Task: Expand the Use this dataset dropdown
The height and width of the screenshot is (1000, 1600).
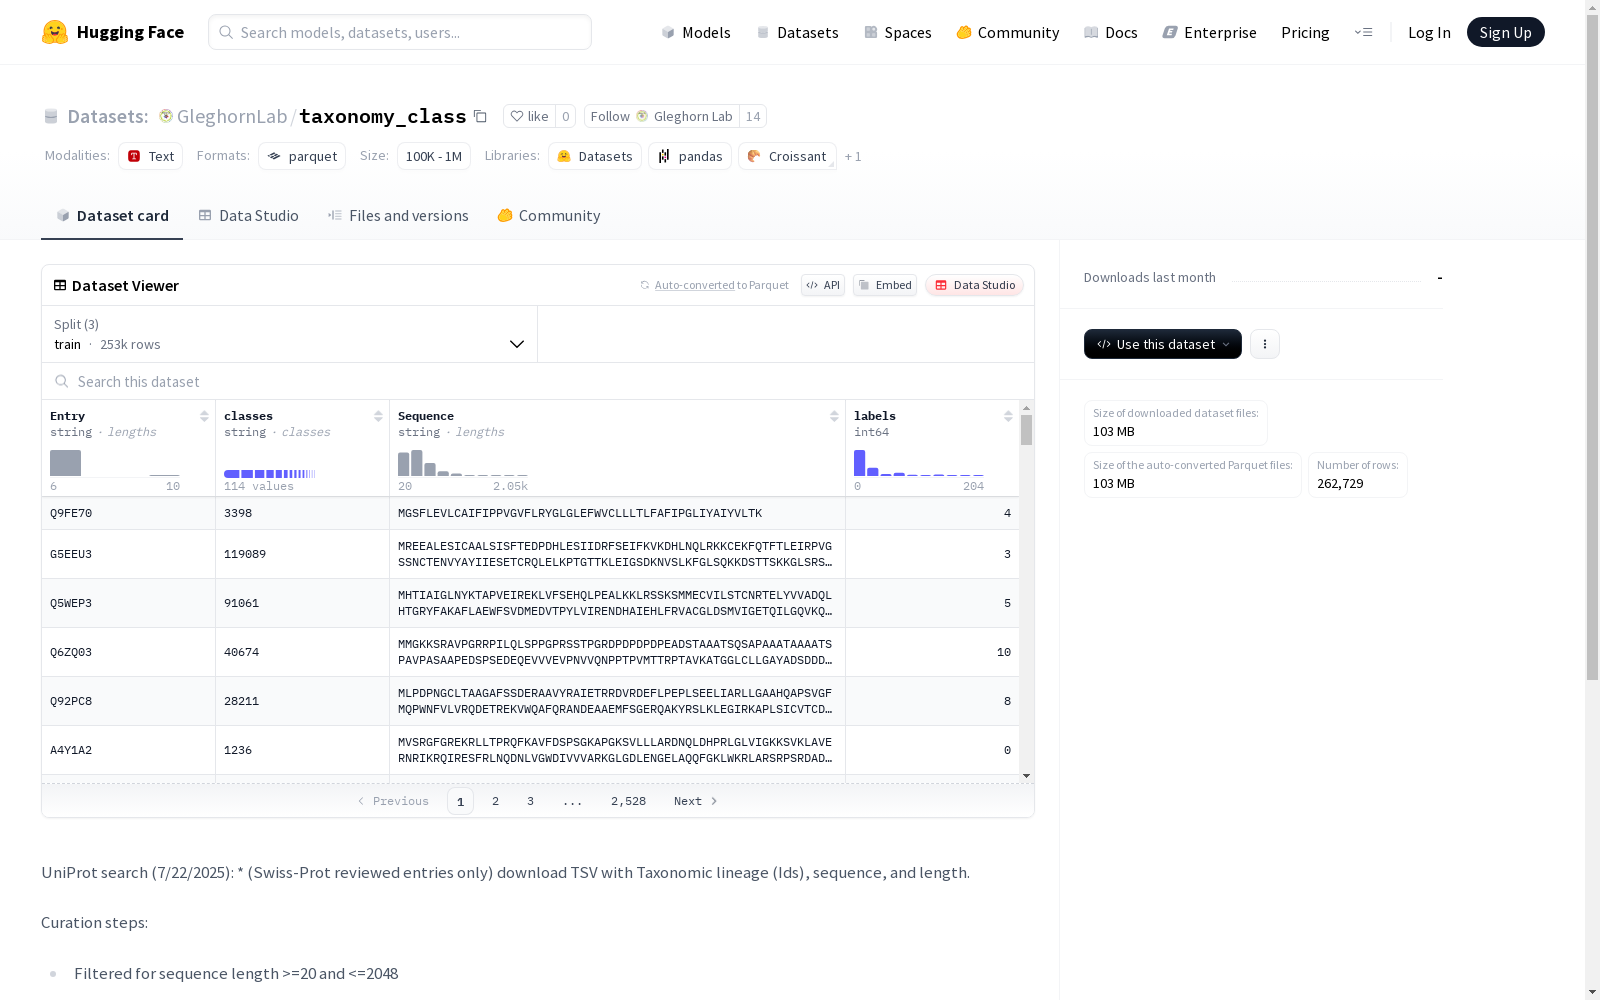Action: [1163, 344]
